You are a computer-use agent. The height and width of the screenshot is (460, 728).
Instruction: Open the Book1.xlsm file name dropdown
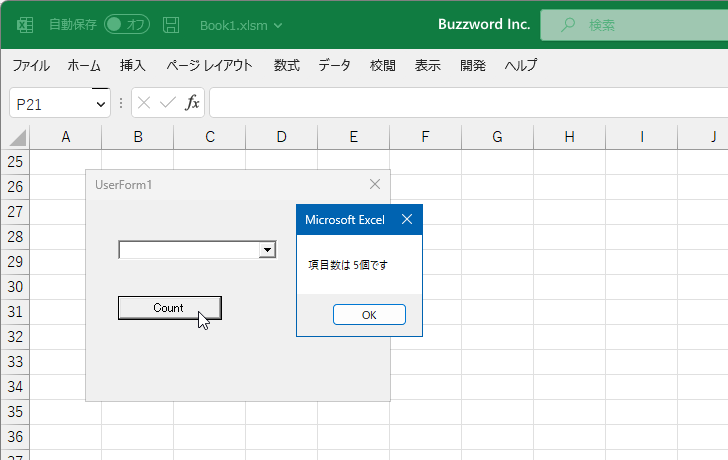[x=241, y=26]
